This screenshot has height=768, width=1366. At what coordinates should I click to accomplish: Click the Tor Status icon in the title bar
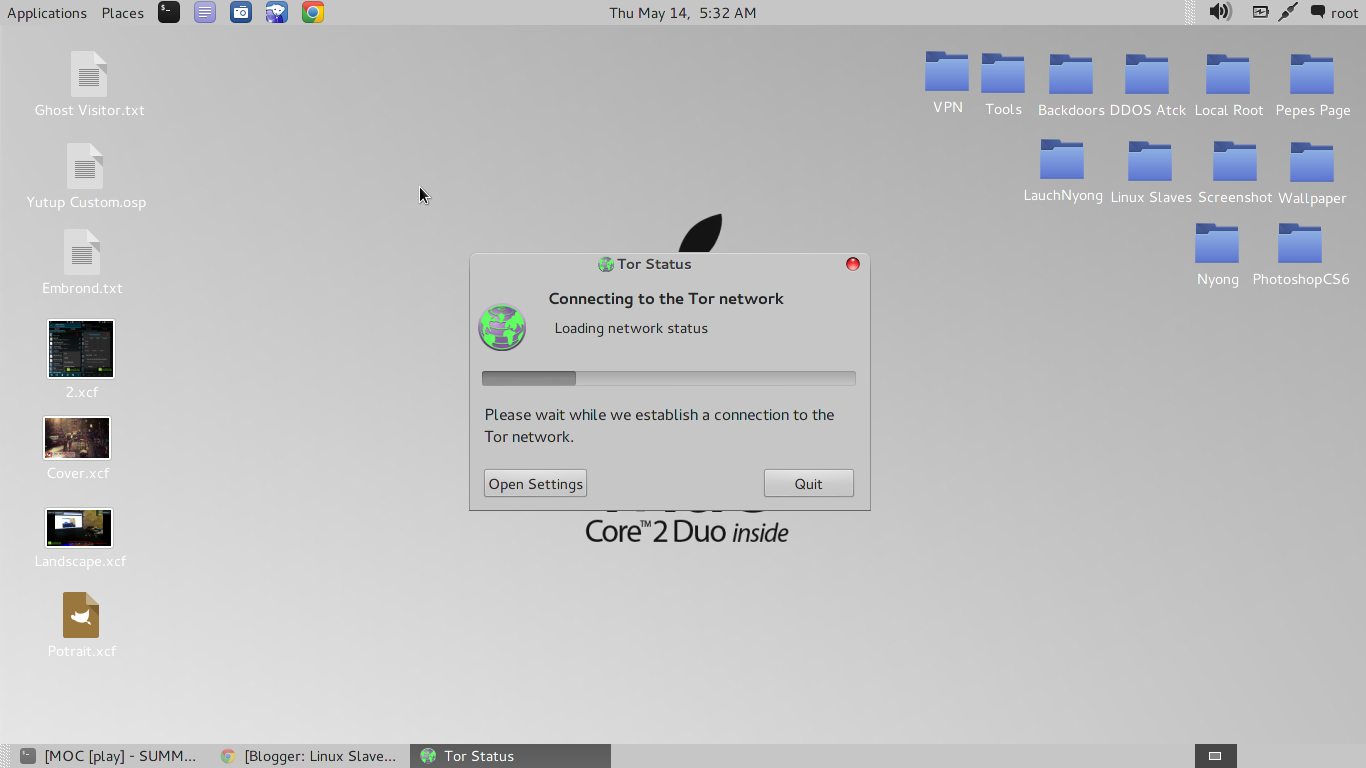(x=606, y=264)
